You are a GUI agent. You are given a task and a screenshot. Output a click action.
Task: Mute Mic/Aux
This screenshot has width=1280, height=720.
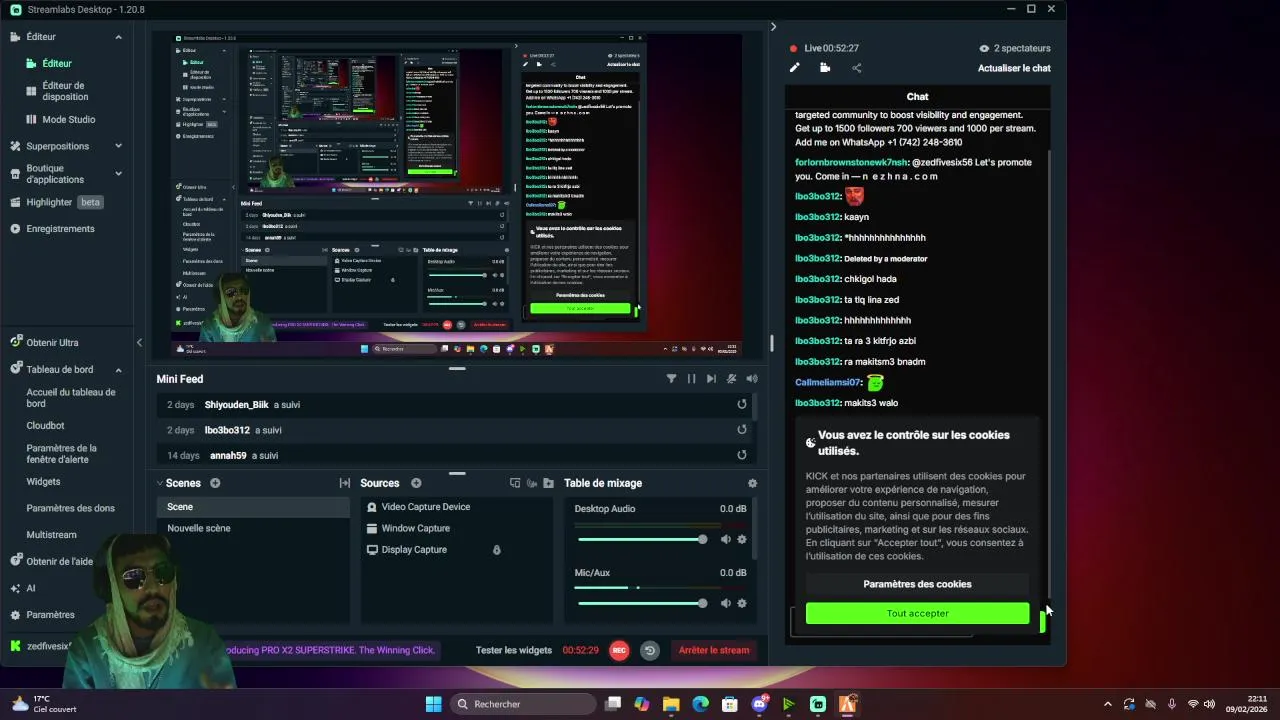click(x=725, y=603)
